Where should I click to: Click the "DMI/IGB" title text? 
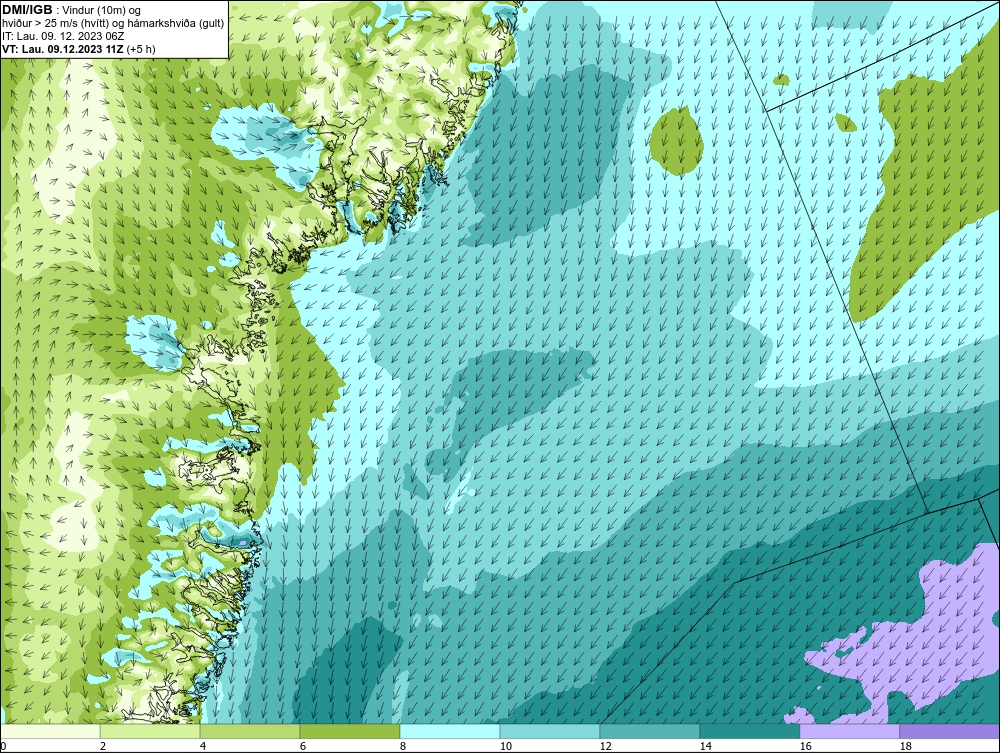point(27,10)
